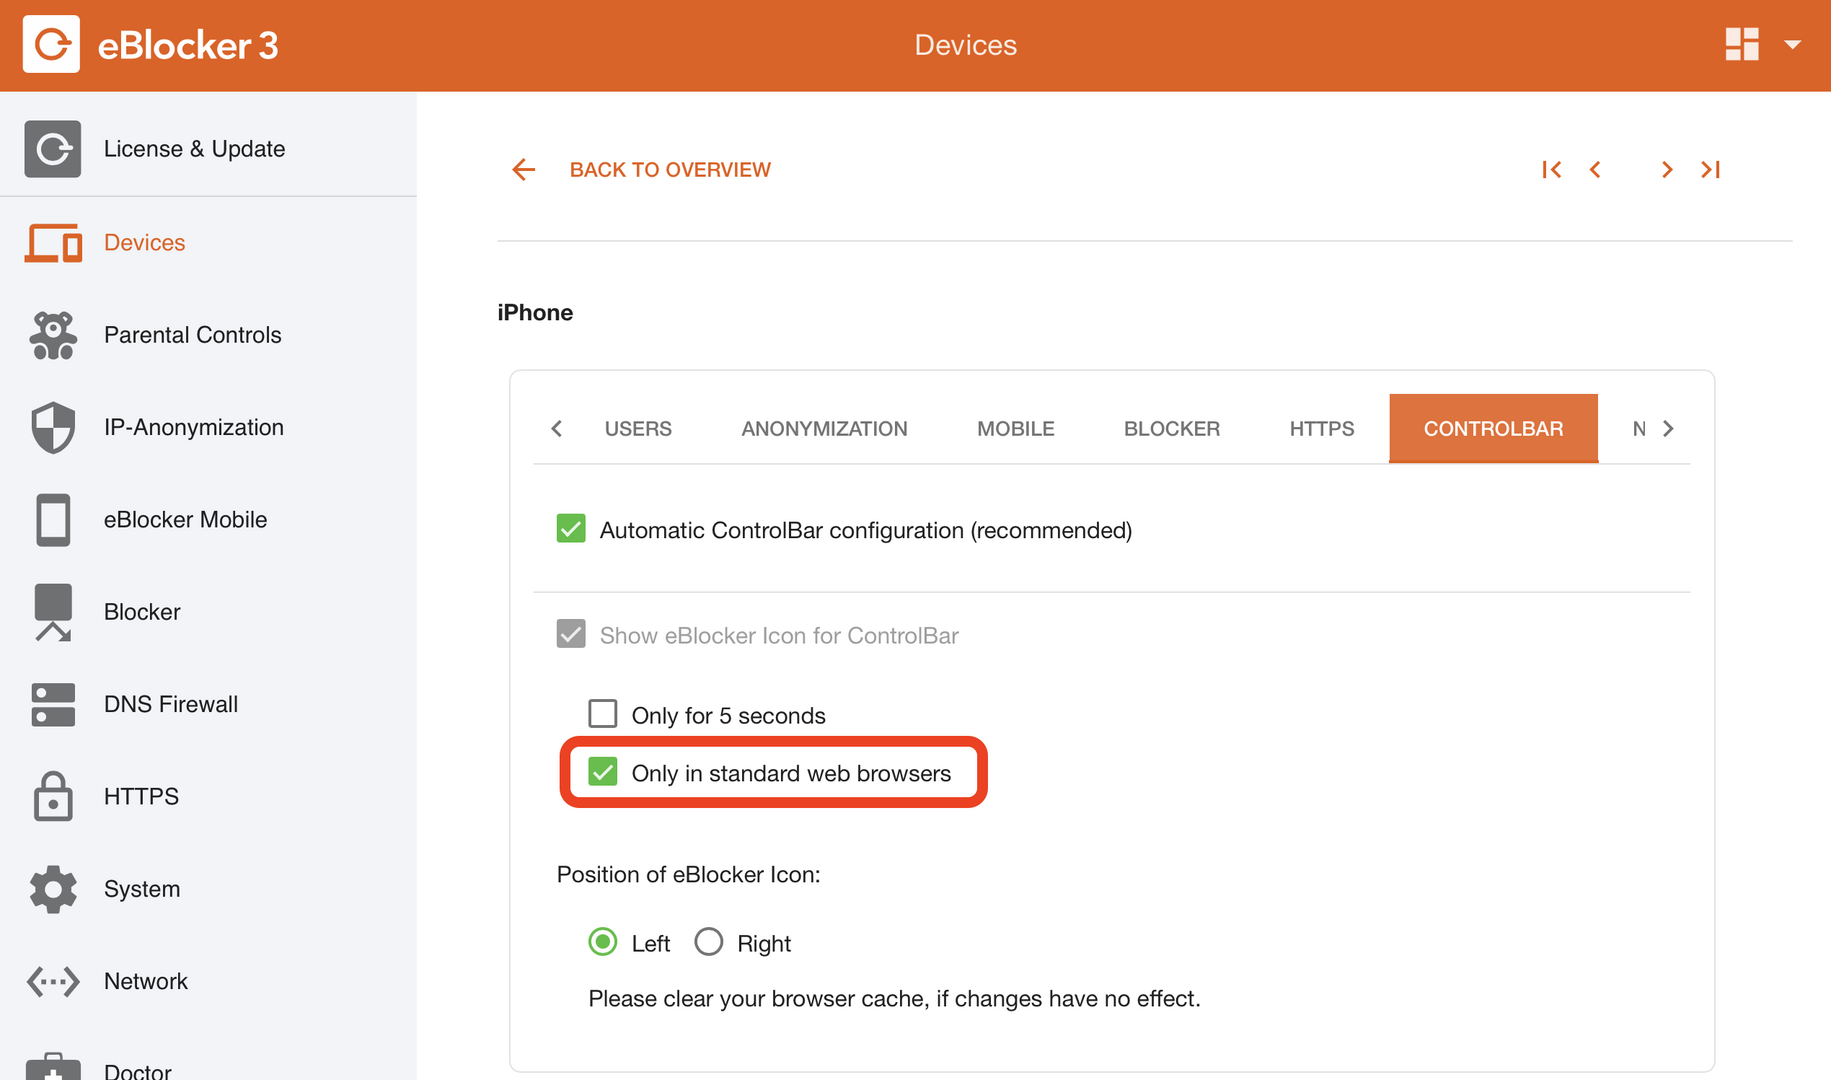Image resolution: width=1831 pixels, height=1080 pixels.
Task: Click BACK TO OVERVIEW link
Action: tap(670, 170)
